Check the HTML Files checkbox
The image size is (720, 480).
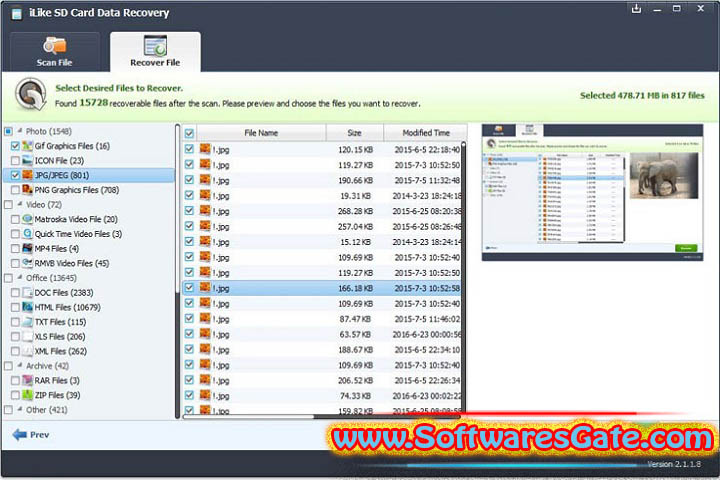pos(15,307)
